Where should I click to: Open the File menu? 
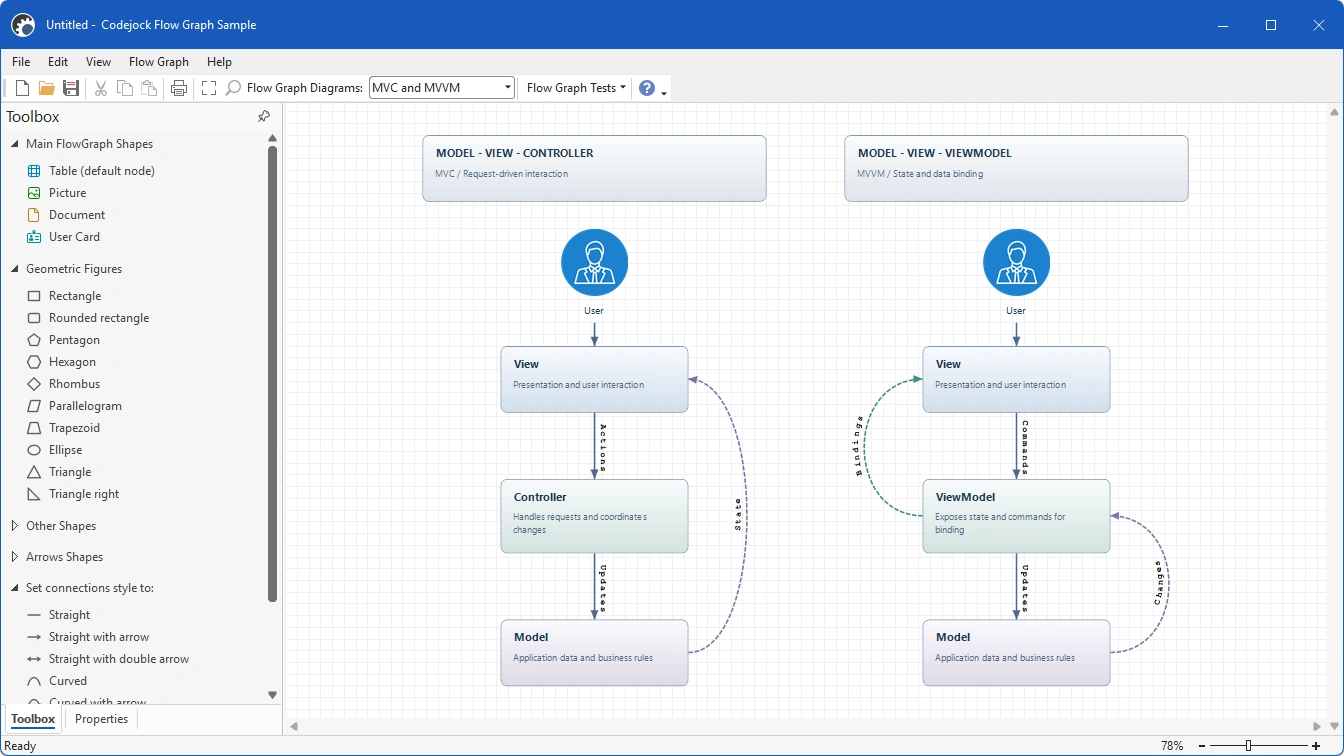(x=21, y=62)
